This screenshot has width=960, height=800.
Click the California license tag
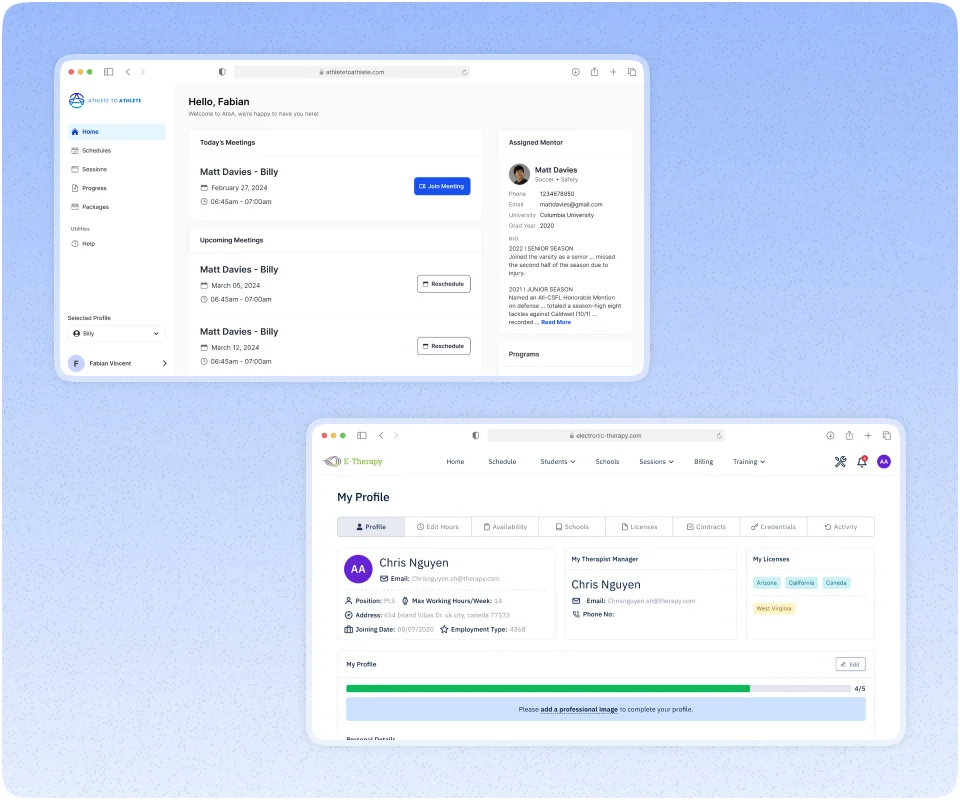click(801, 583)
